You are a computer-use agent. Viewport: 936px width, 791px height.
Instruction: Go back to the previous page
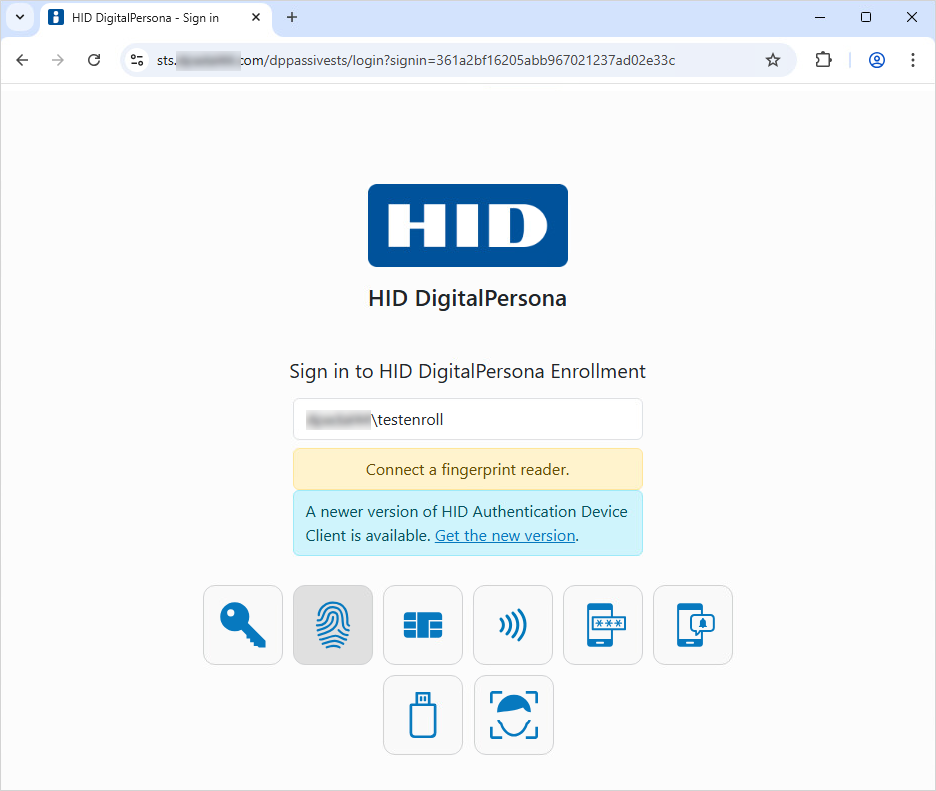click(x=22, y=60)
